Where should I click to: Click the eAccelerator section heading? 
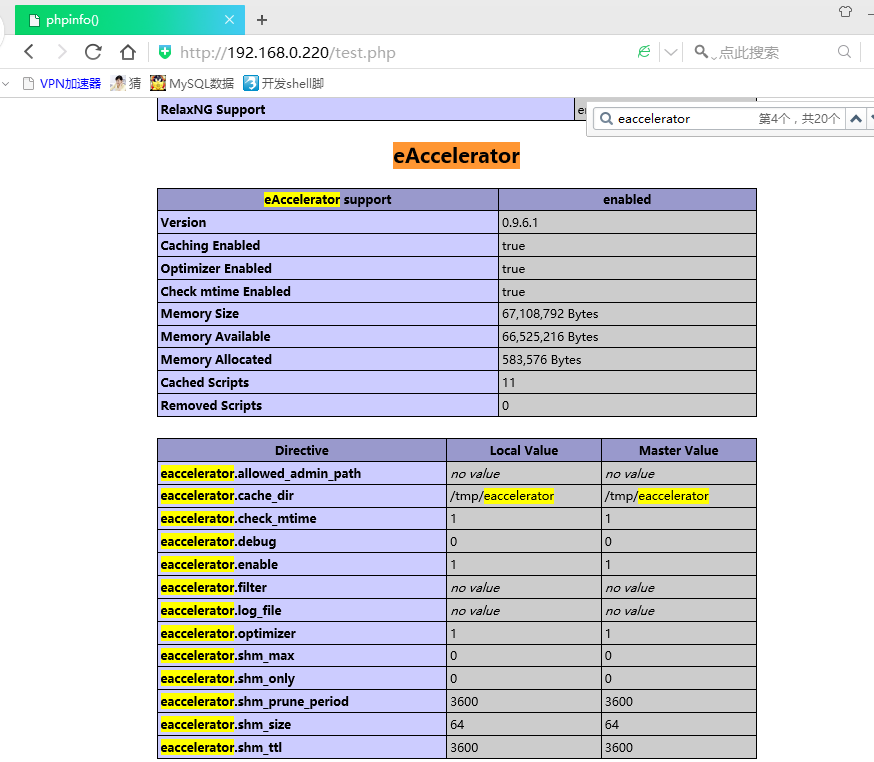point(456,156)
